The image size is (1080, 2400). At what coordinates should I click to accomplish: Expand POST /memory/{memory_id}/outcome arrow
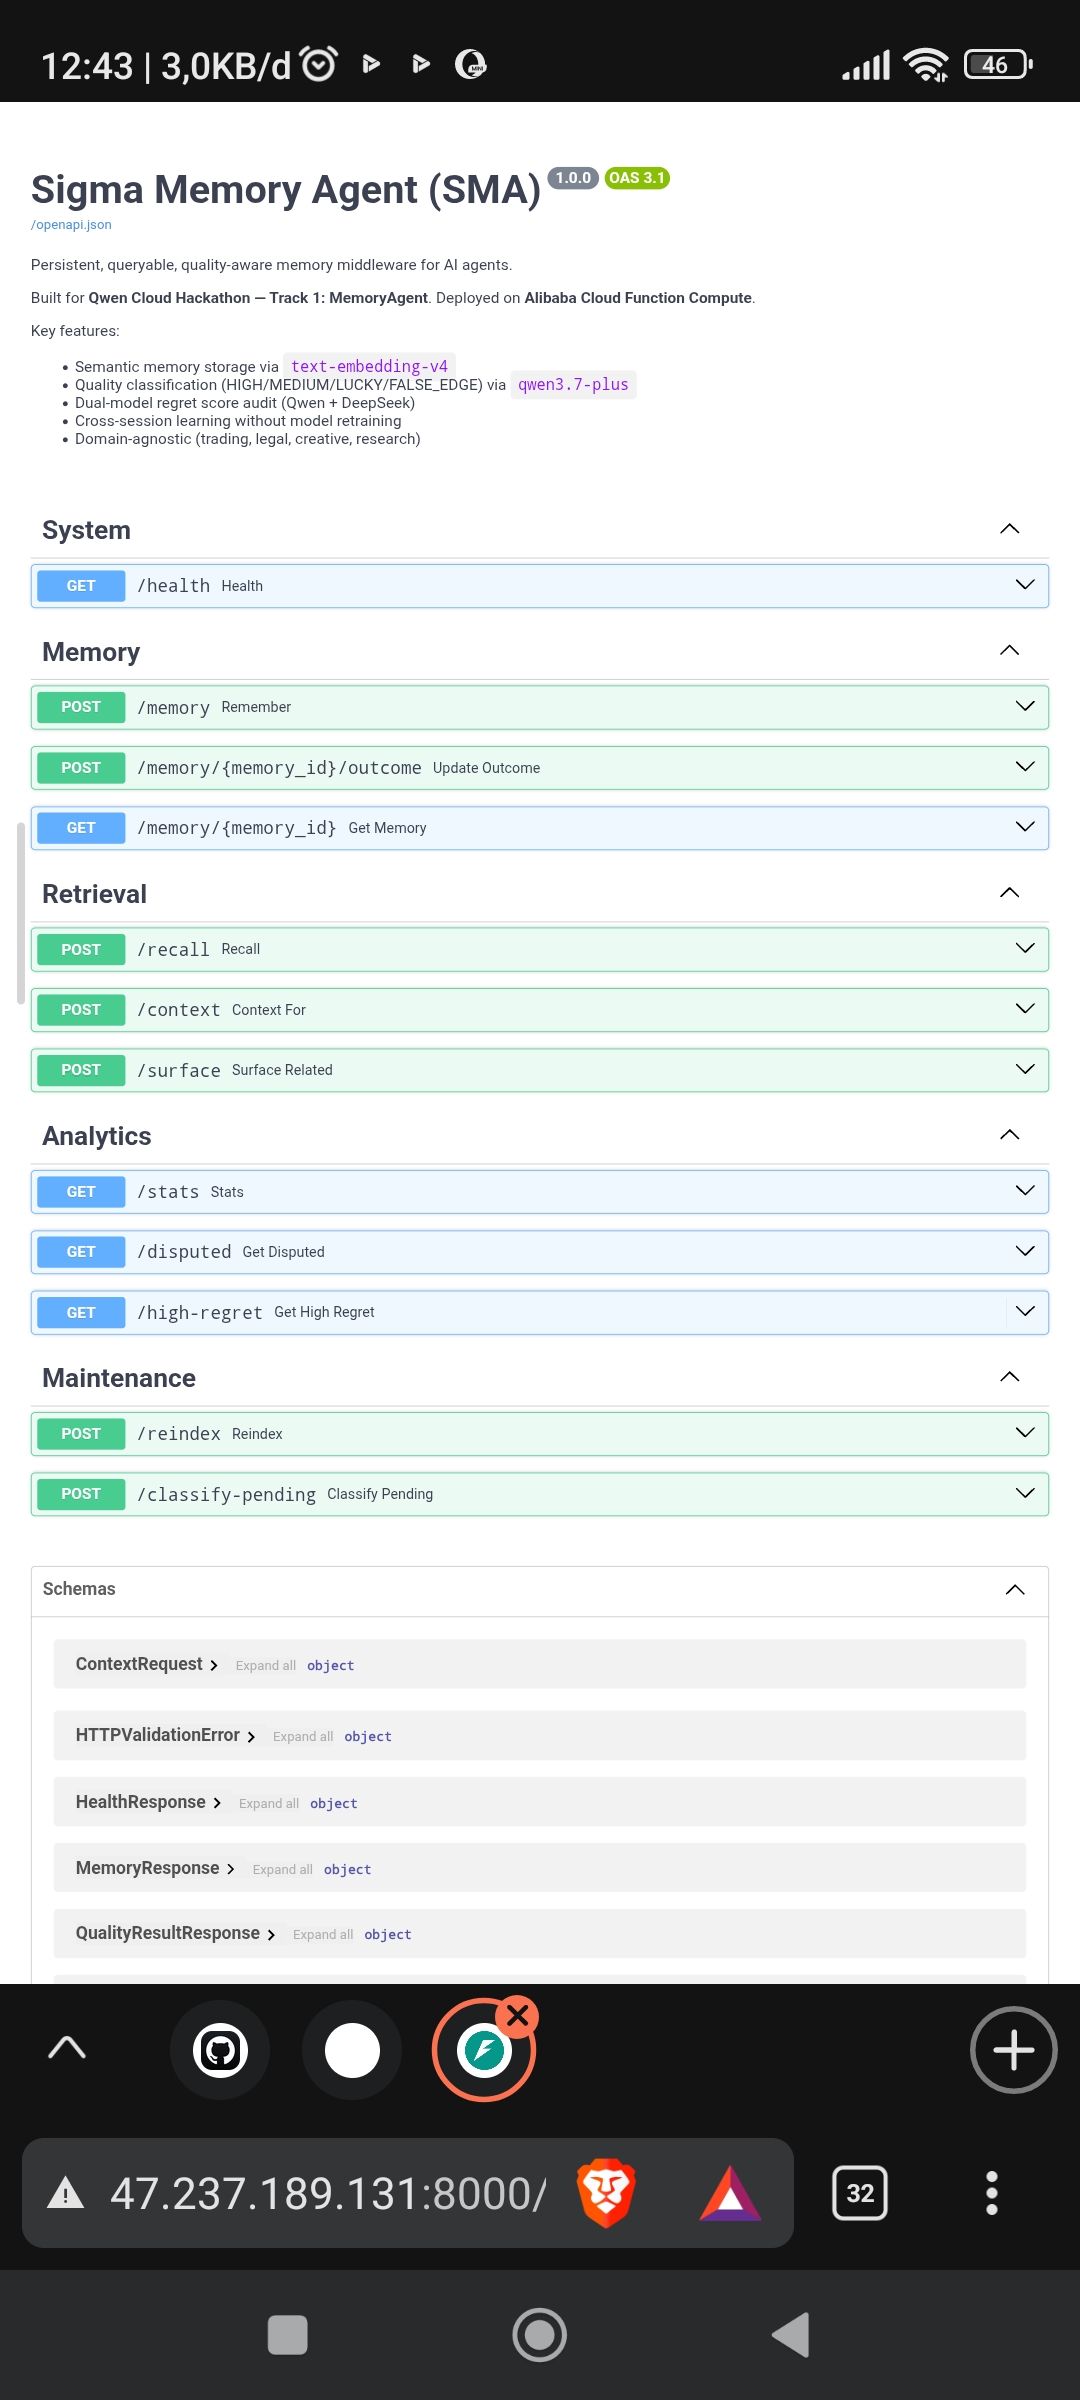[x=1025, y=767]
